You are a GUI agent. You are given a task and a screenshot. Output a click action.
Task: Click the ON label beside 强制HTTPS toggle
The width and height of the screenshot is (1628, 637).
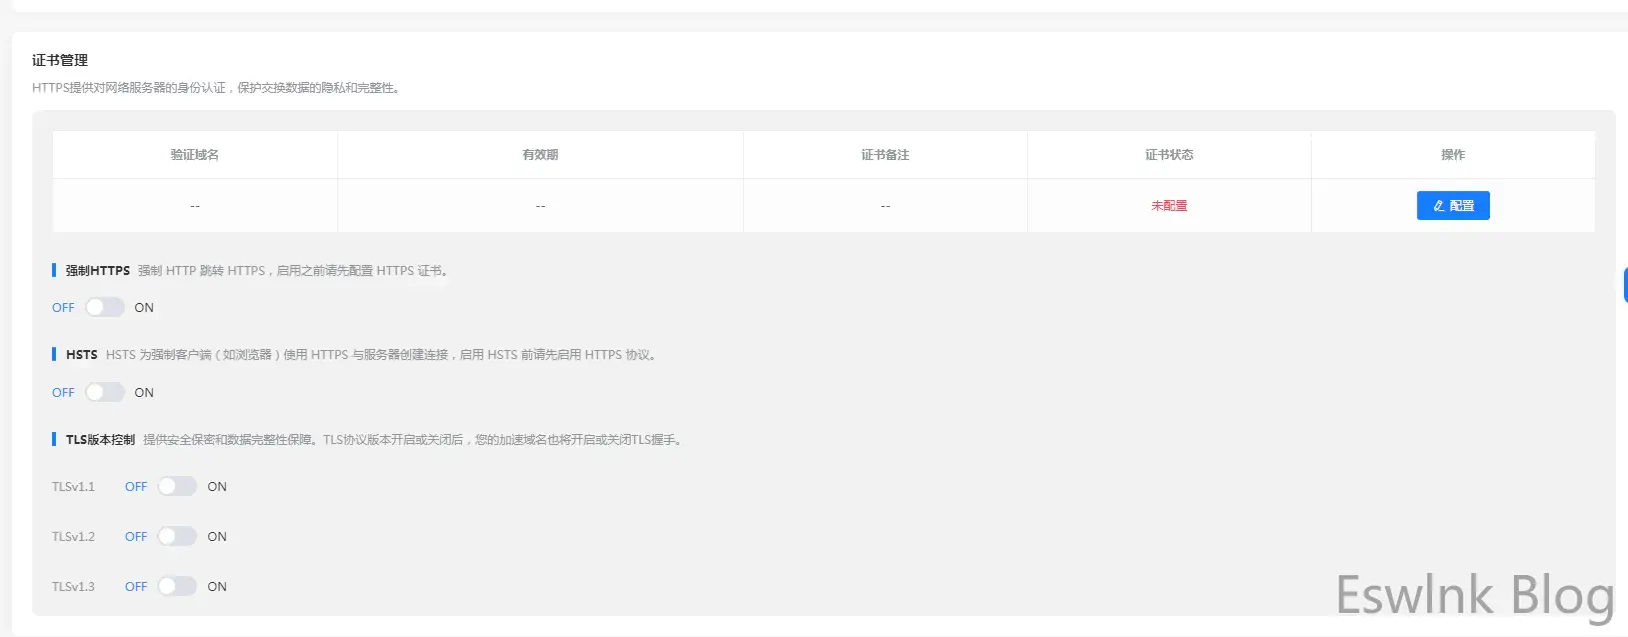coord(144,308)
